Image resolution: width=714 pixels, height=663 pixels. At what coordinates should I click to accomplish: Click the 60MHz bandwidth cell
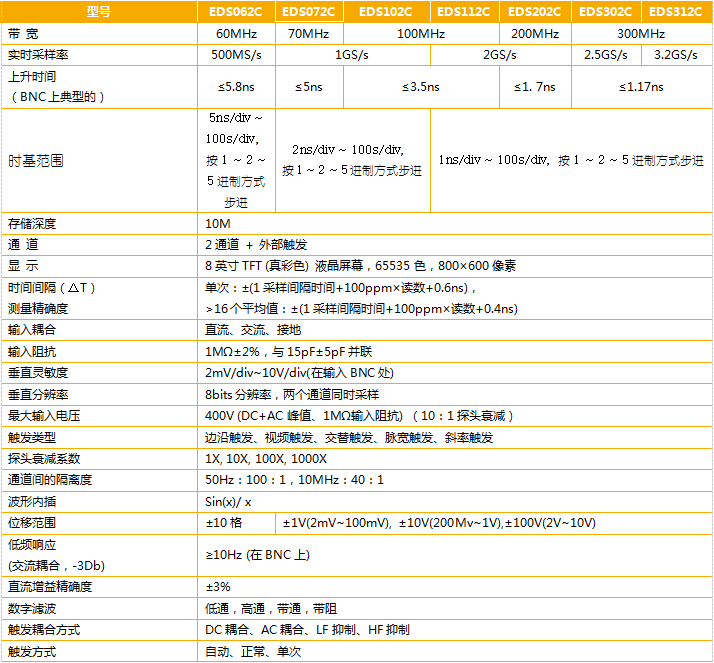pos(236,33)
